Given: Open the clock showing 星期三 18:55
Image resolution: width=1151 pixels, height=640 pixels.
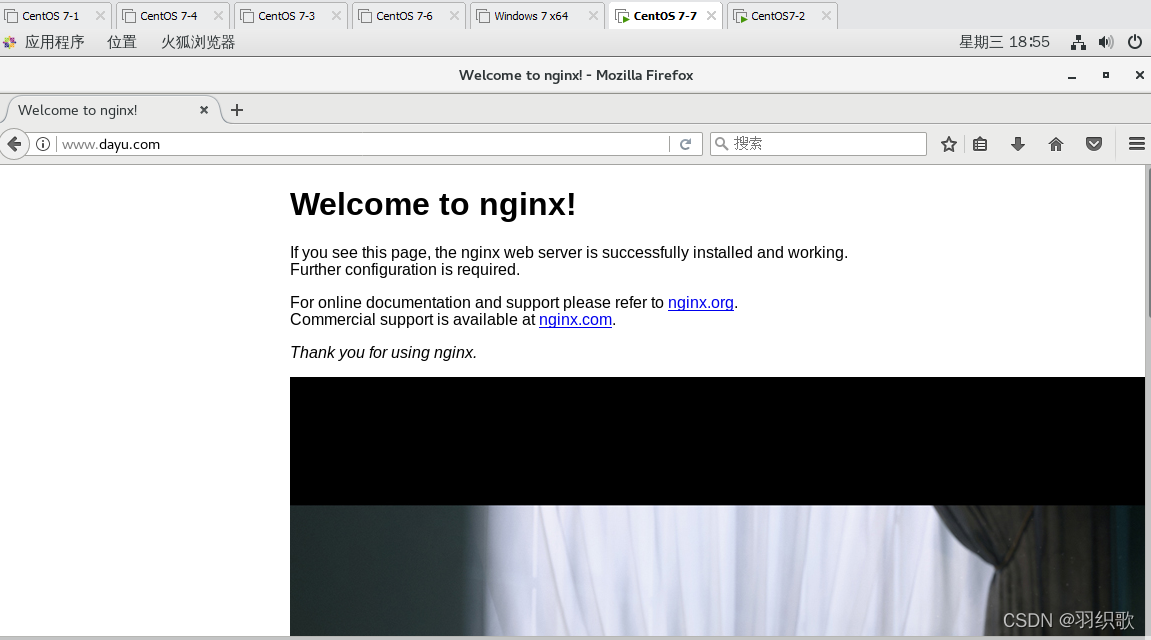Looking at the screenshot, I should tap(1004, 43).
